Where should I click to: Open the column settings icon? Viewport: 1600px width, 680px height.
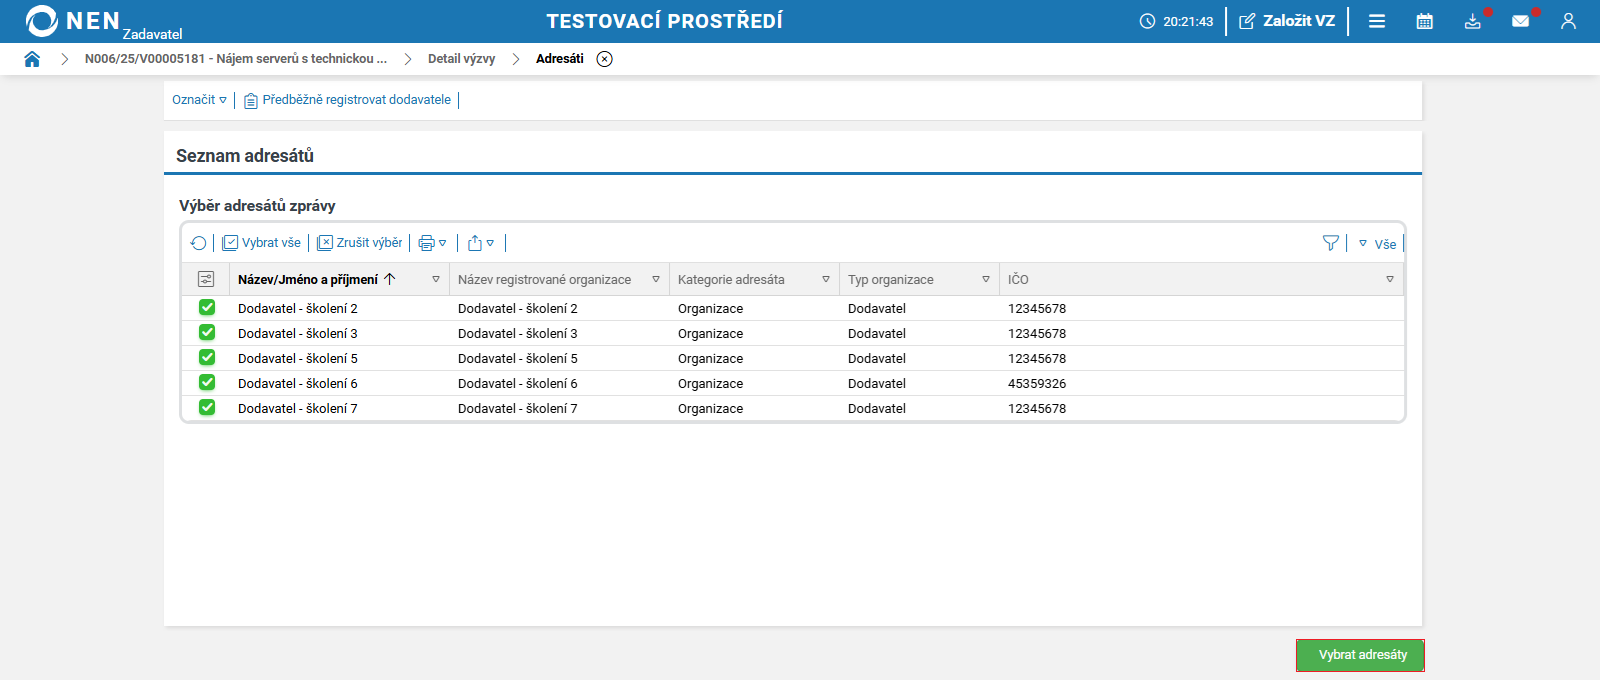(x=206, y=280)
